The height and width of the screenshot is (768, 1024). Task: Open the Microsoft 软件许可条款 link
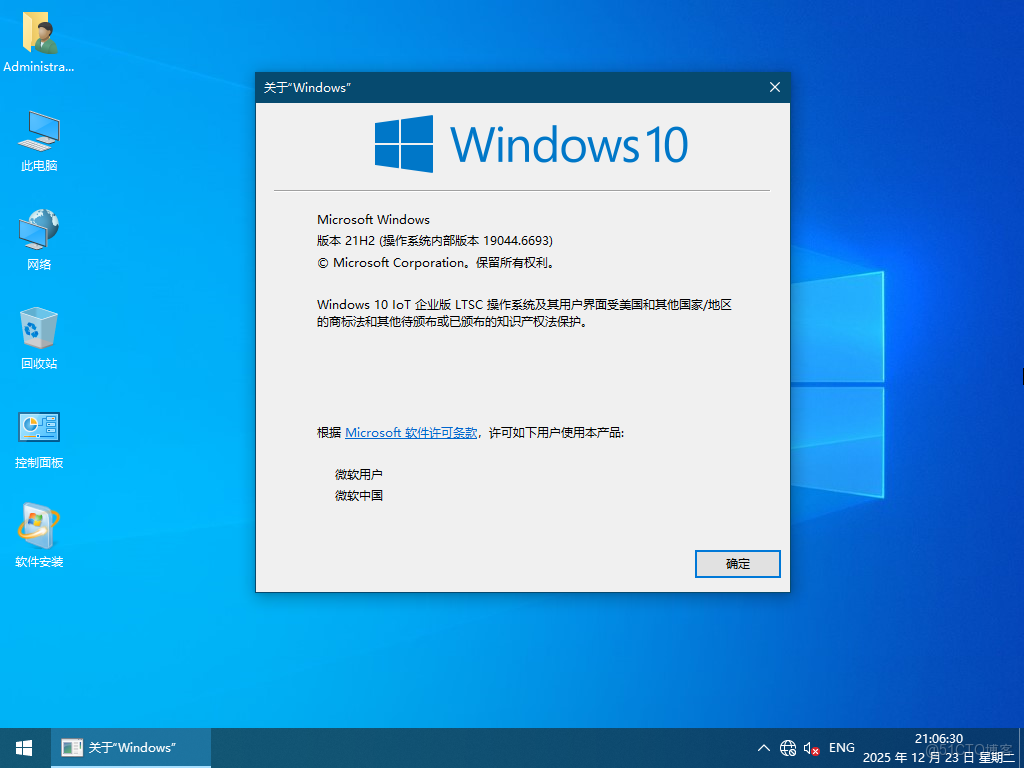point(410,432)
